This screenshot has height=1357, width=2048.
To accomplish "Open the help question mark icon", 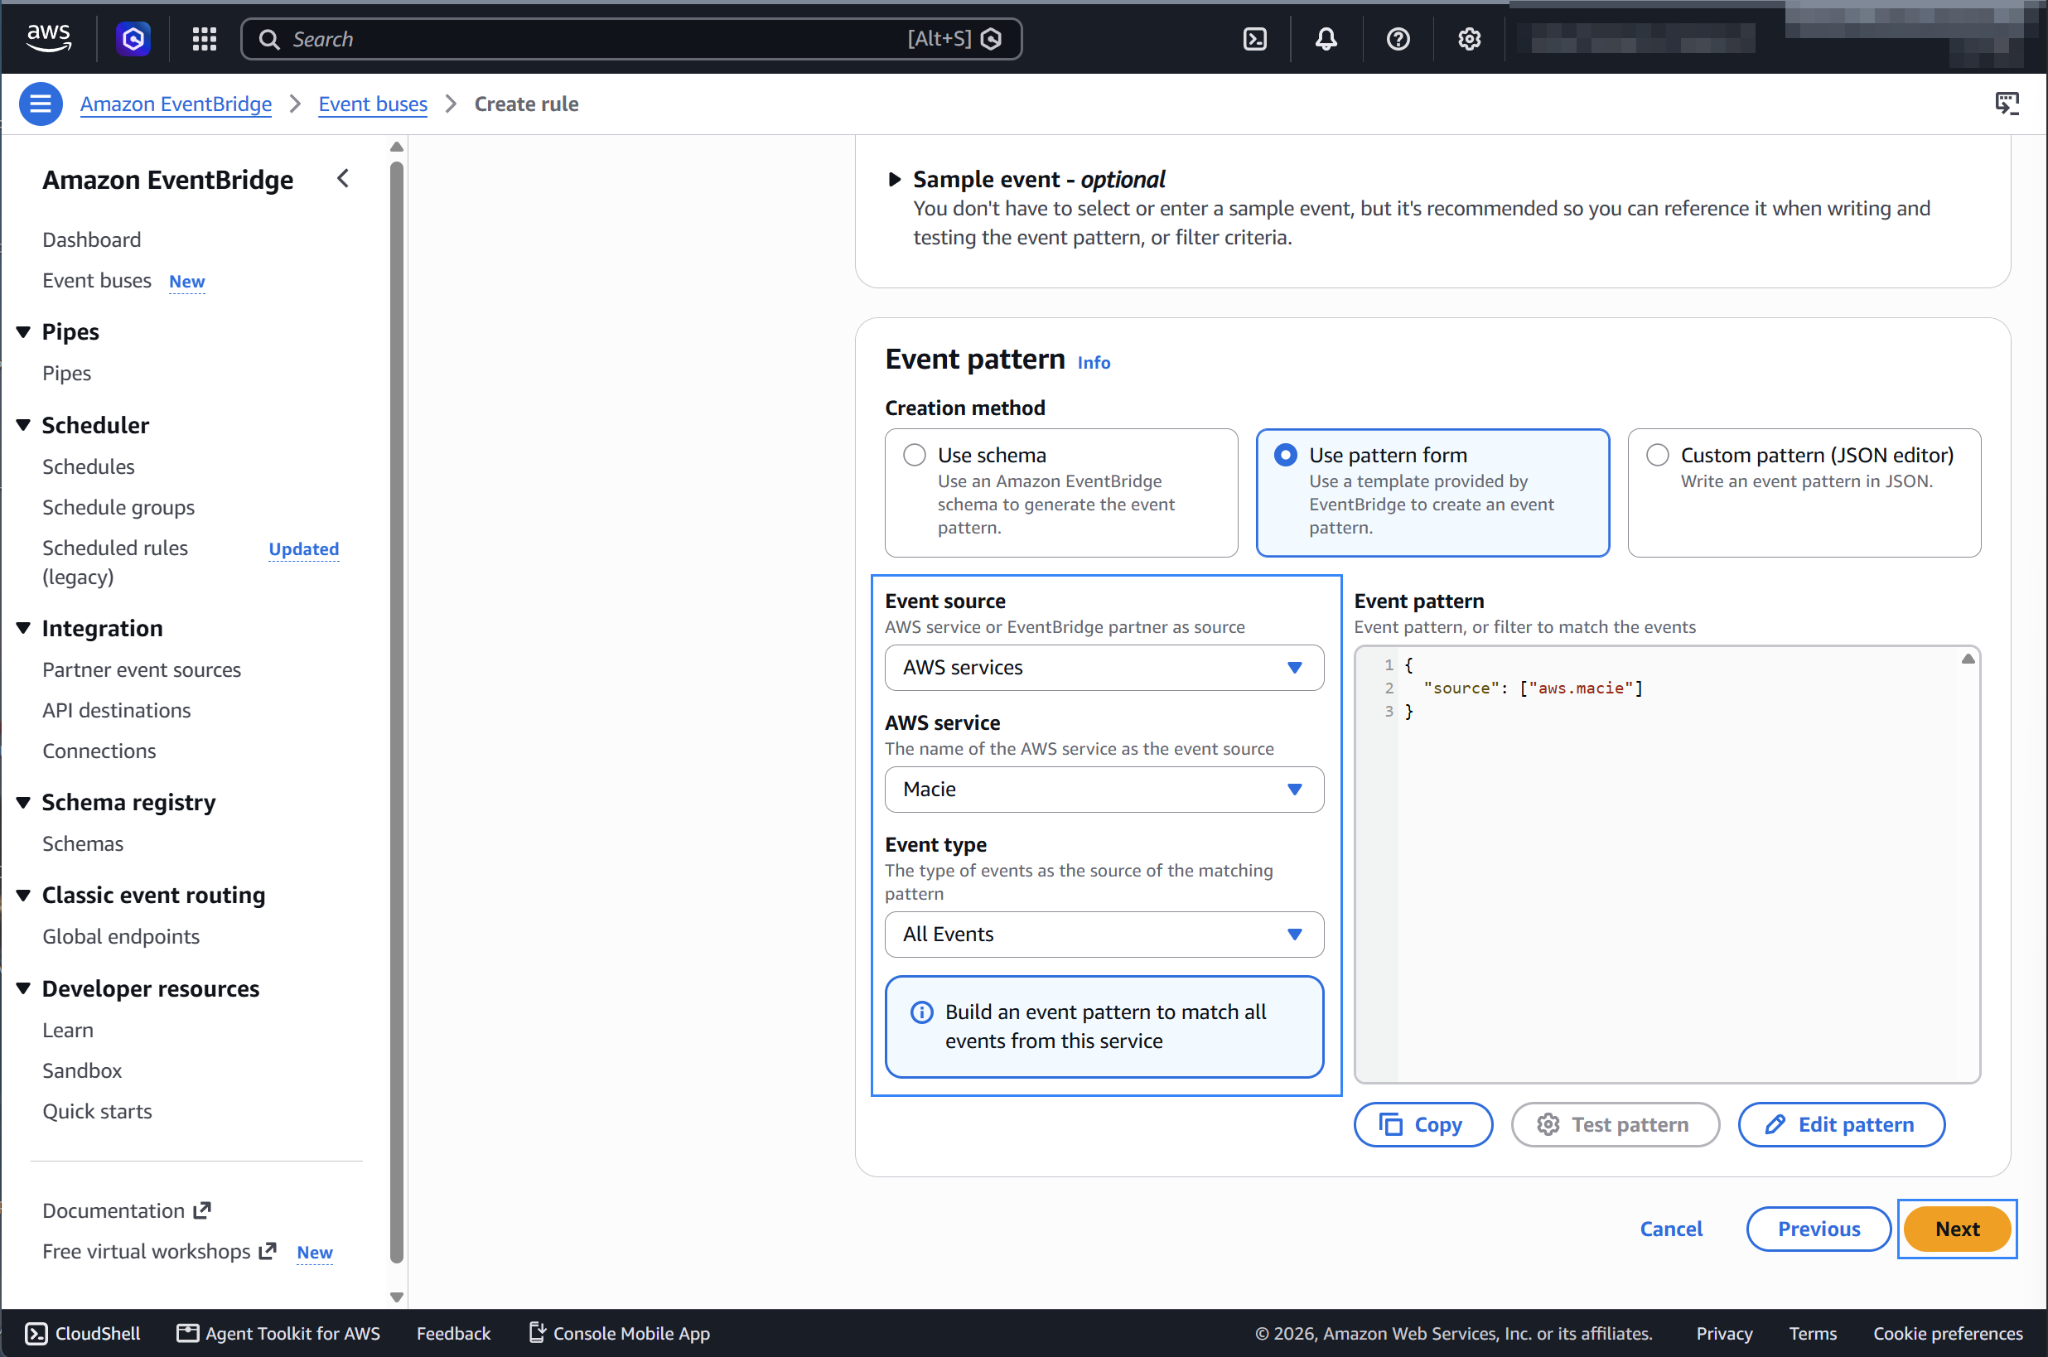I will 1398,39.
